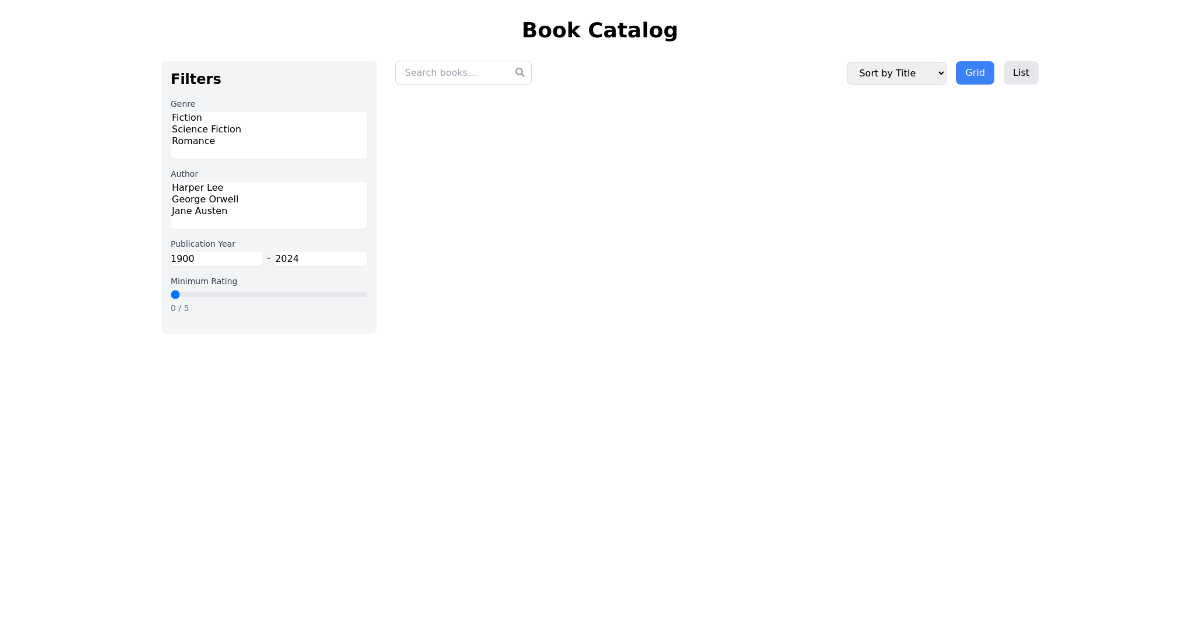The height and width of the screenshot is (630, 1200).
Task: Click the Author section label
Action: (185, 174)
